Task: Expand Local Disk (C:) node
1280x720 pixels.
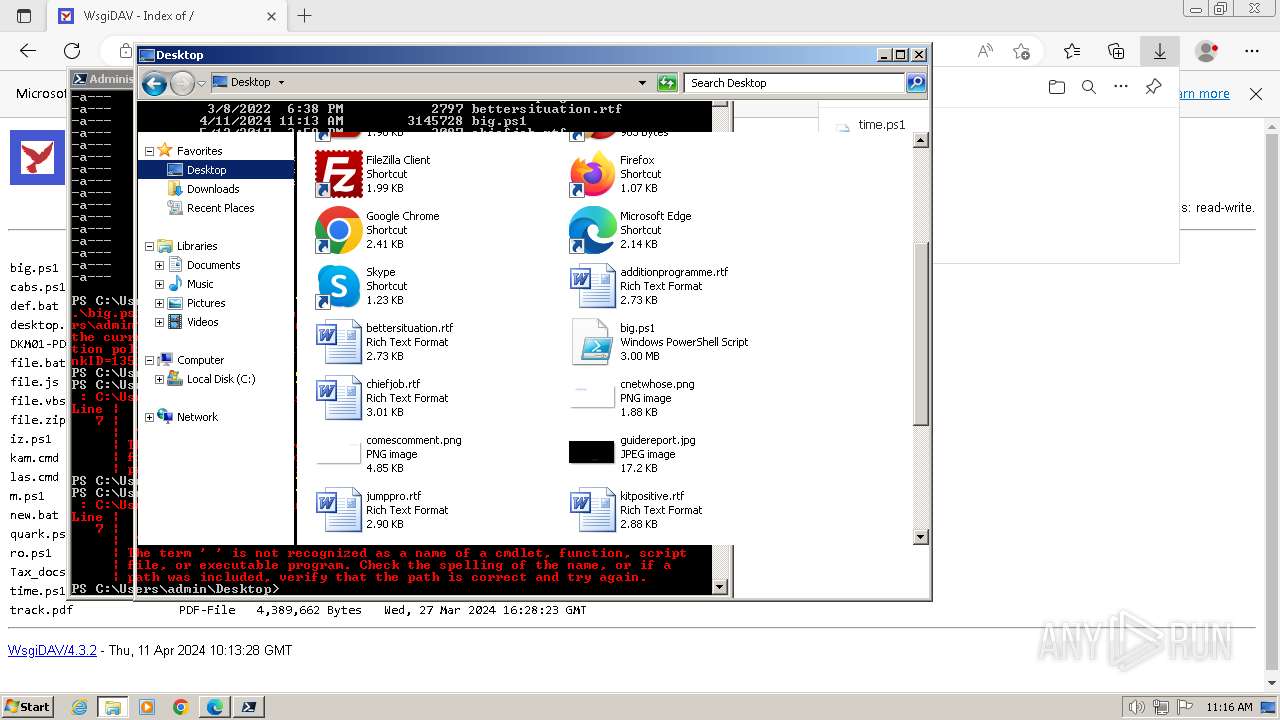Action: (x=159, y=379)
